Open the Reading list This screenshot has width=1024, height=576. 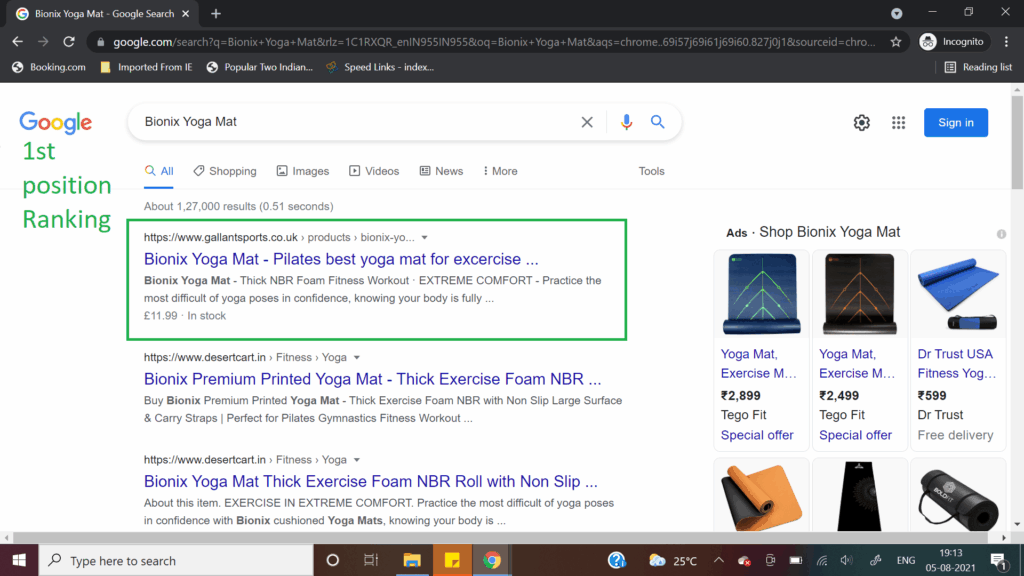click(x=978, y=67)
